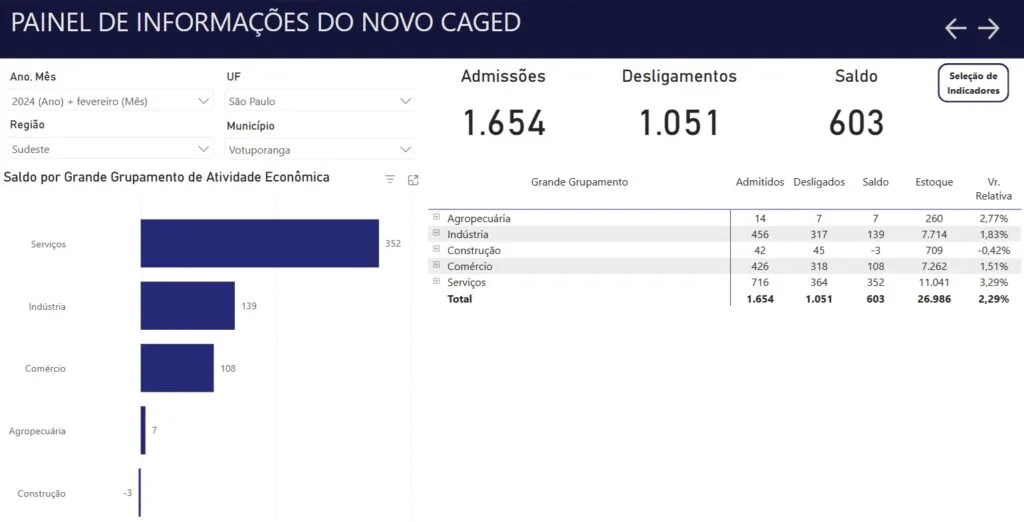Sort table by Vr. Relativa column
This screenshot has height=522, width=1024.
(993, 189)
